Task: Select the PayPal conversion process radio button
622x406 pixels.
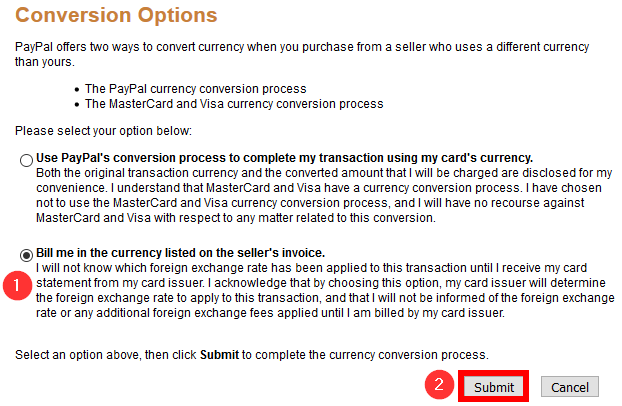Action: (x=25, y=160)
